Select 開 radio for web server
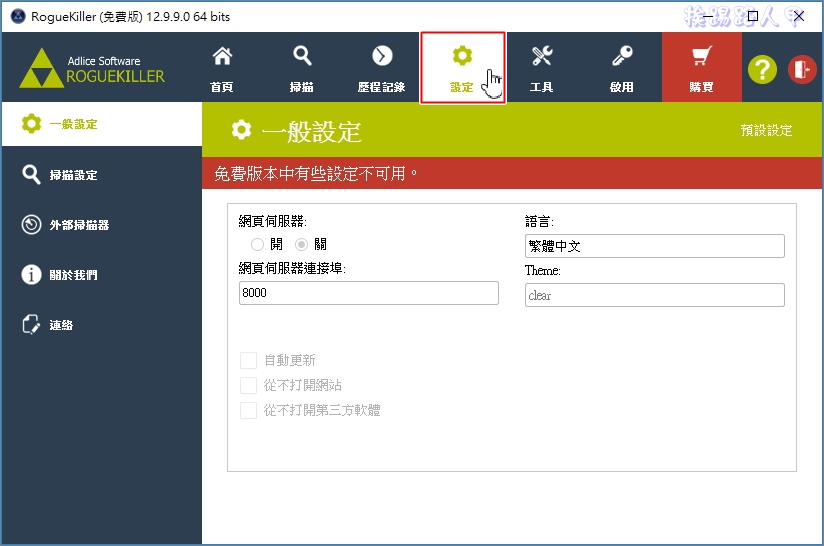824x546 pixels. 257,244
